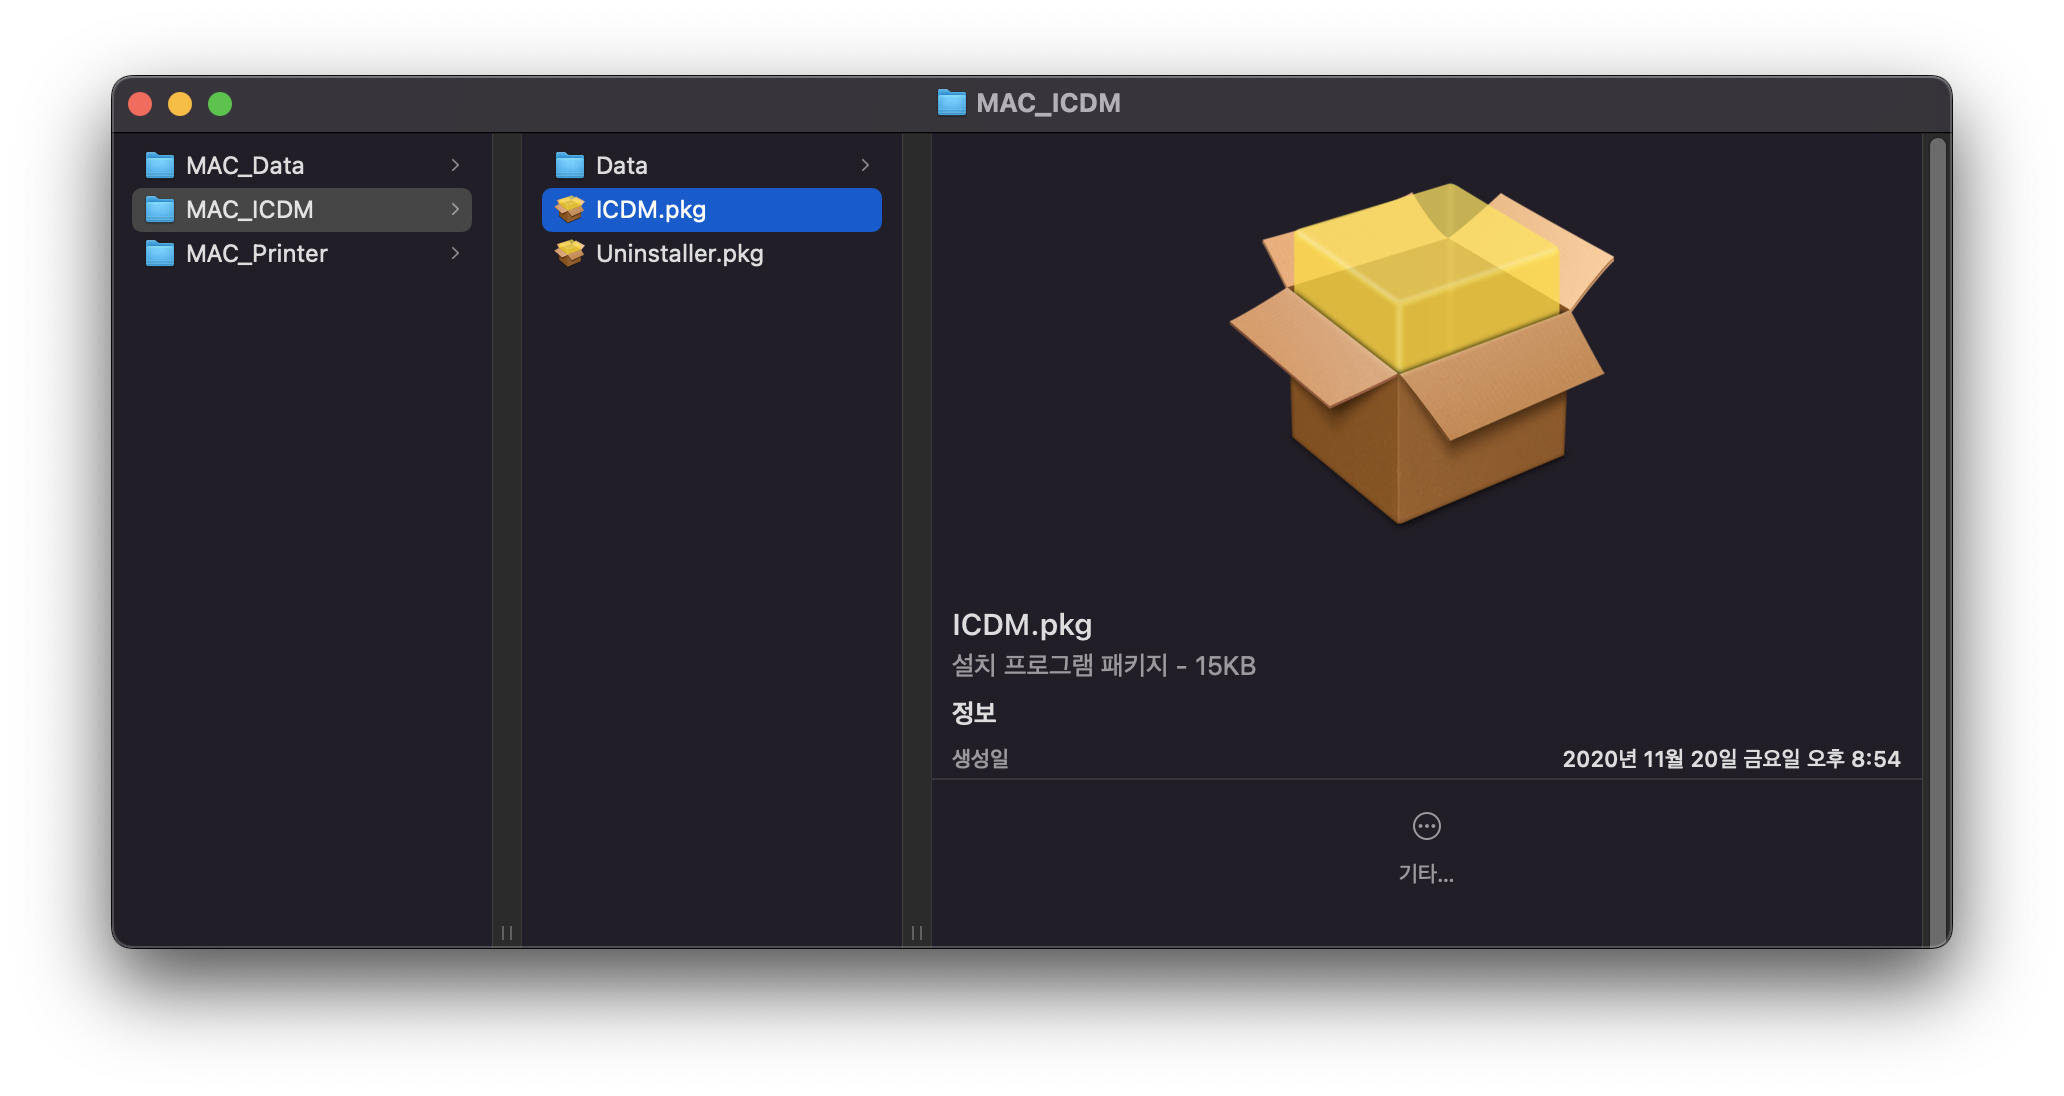Image resolution: width=2064 pixels, height=1096 pixels.
Task: Click the ICDM.pkg package icon
Action: pos(570,209)
